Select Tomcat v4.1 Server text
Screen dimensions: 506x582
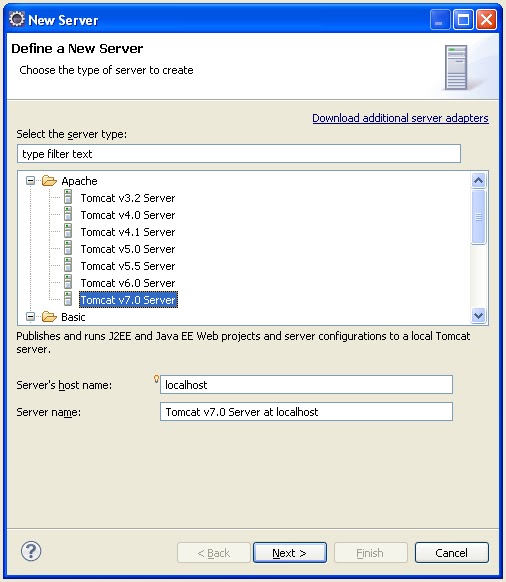tap(128, 232)
